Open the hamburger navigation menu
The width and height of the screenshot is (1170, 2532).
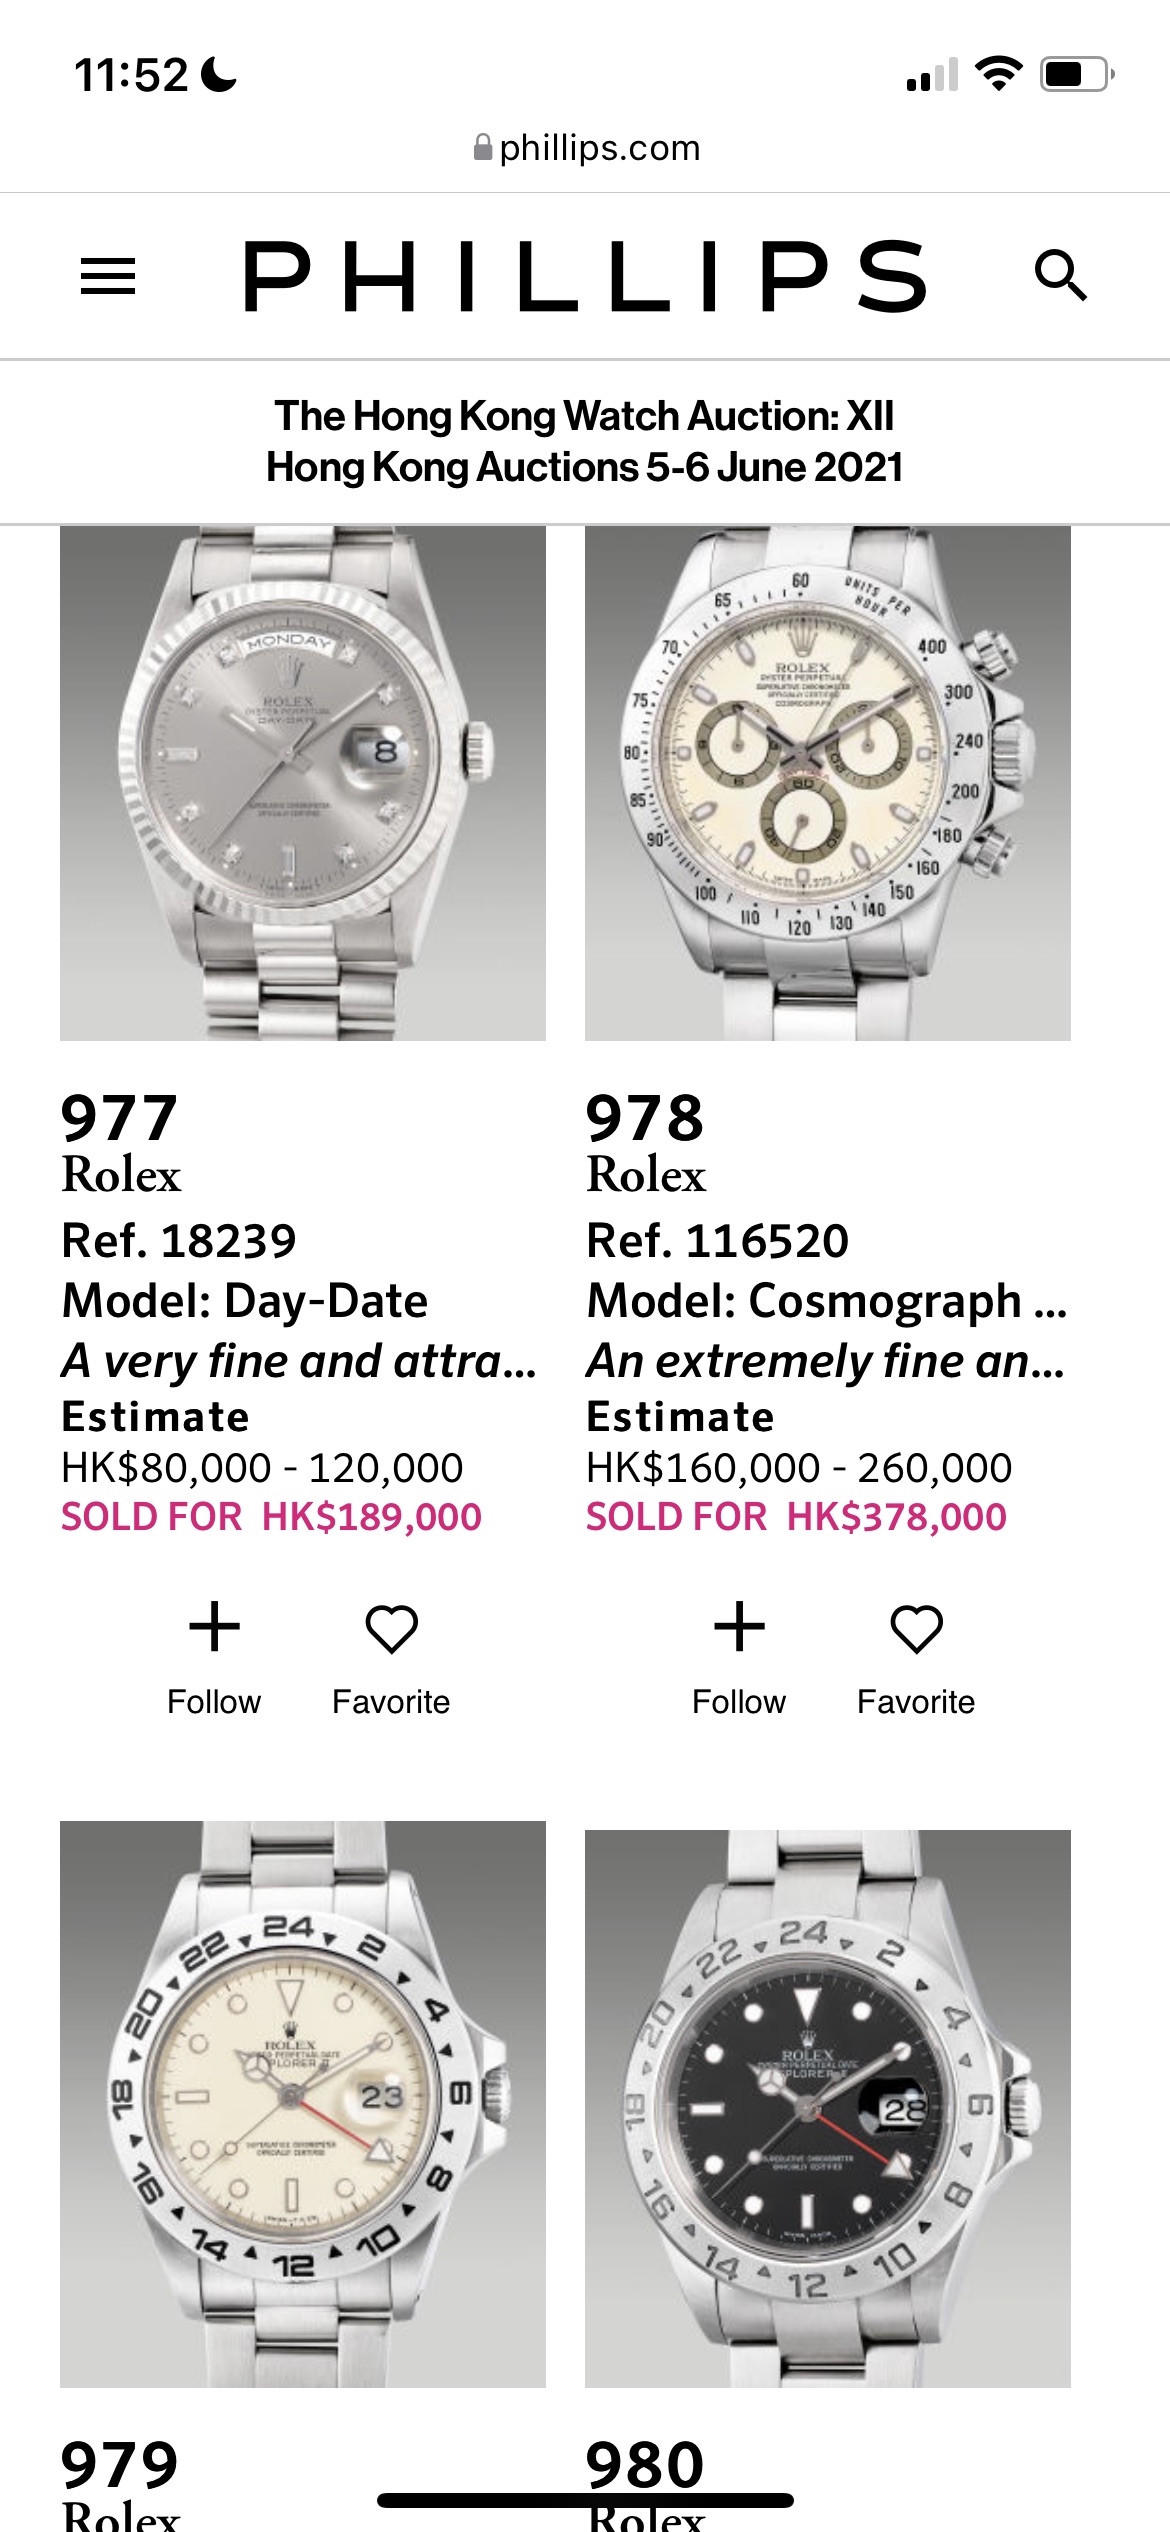point(107,276)
